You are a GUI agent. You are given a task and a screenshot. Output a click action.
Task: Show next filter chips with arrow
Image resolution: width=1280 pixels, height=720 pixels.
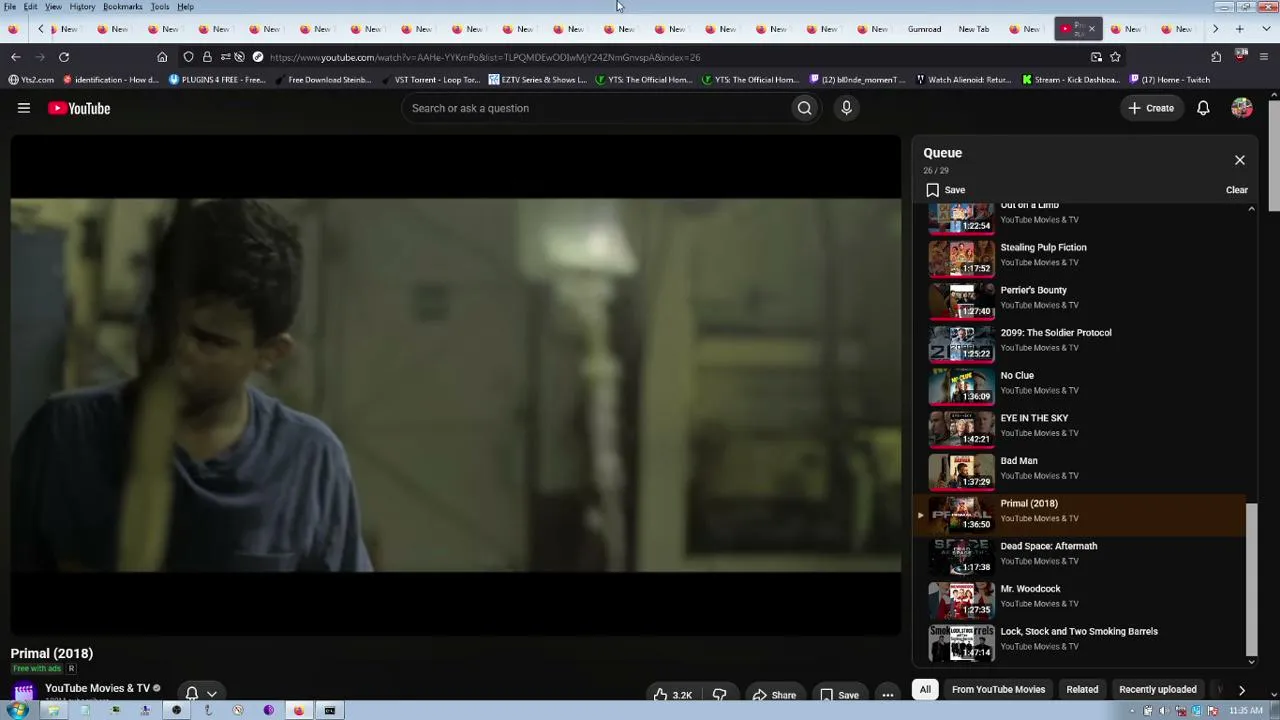point(1241,689)
